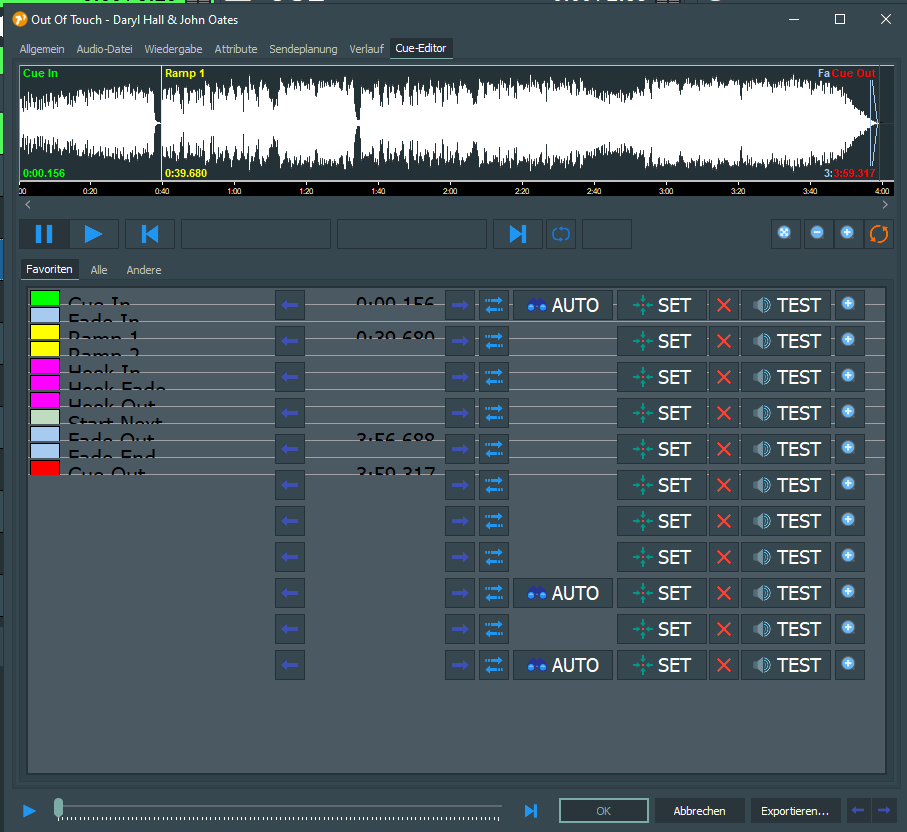Viewport: 907px width, 832px height.
Task: Jump to previous cue marker in transport toolbar
Action: tap(150, 234)
